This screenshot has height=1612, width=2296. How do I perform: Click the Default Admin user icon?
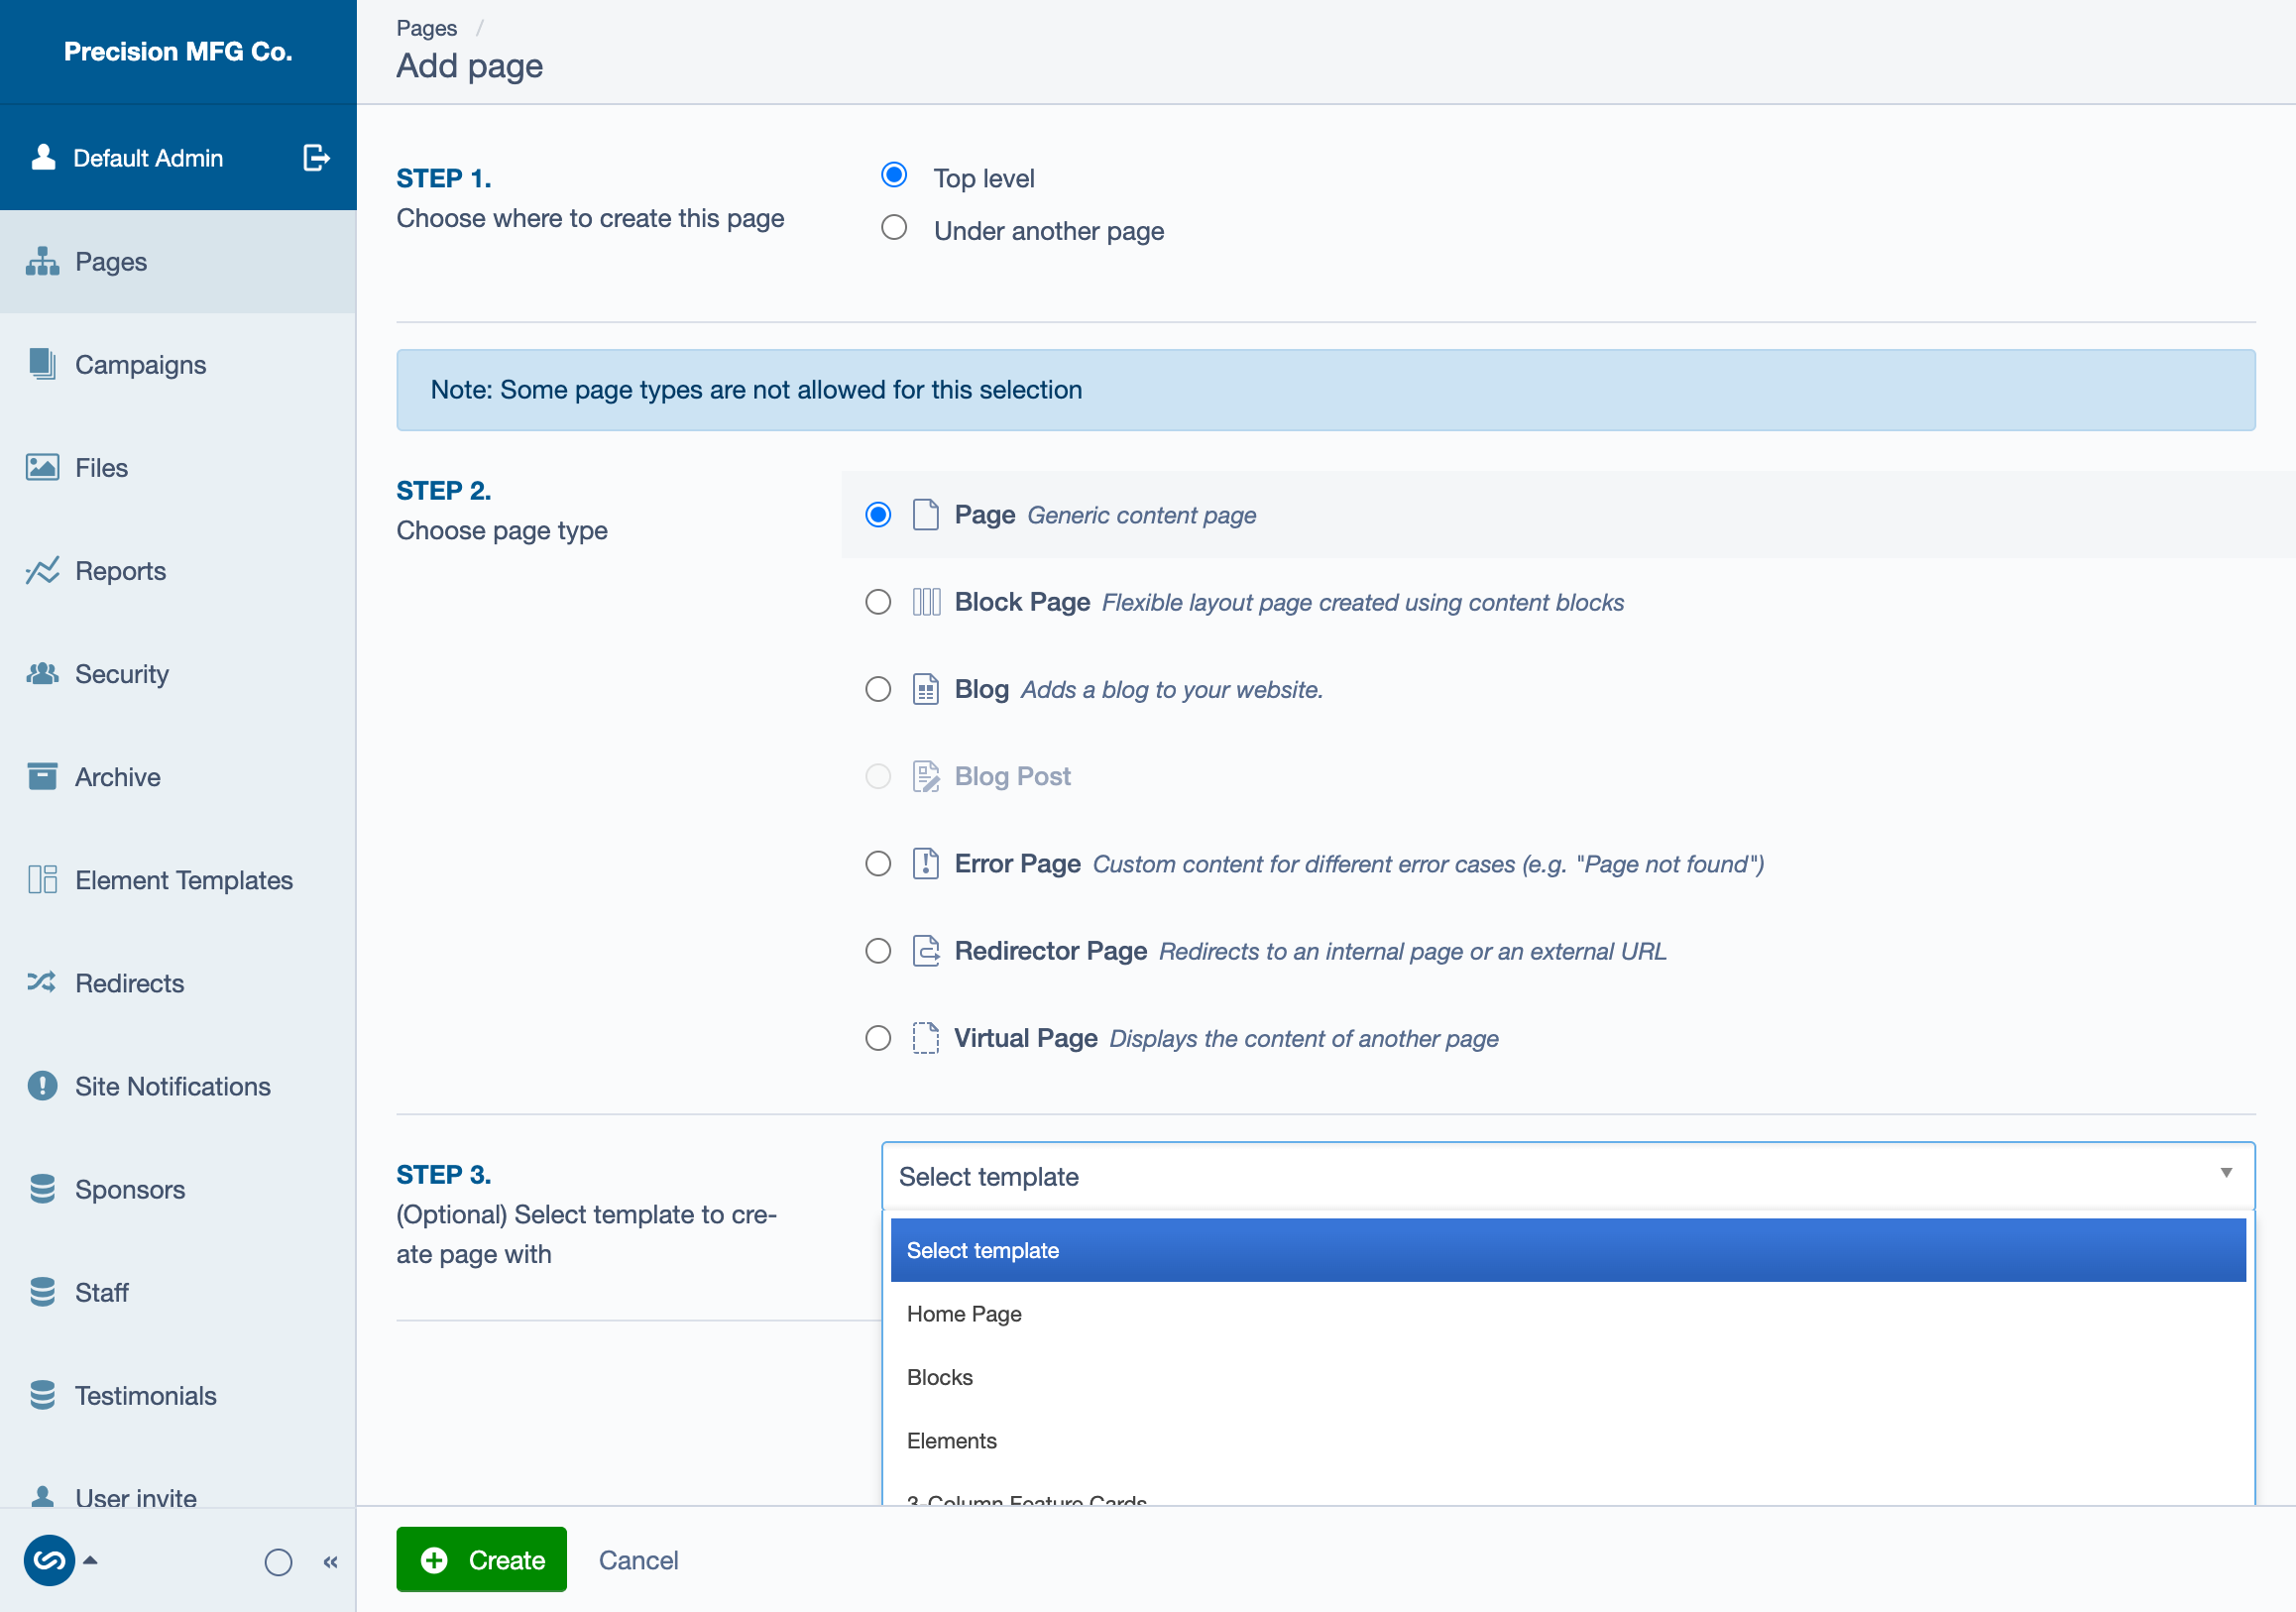pos(43,157)
